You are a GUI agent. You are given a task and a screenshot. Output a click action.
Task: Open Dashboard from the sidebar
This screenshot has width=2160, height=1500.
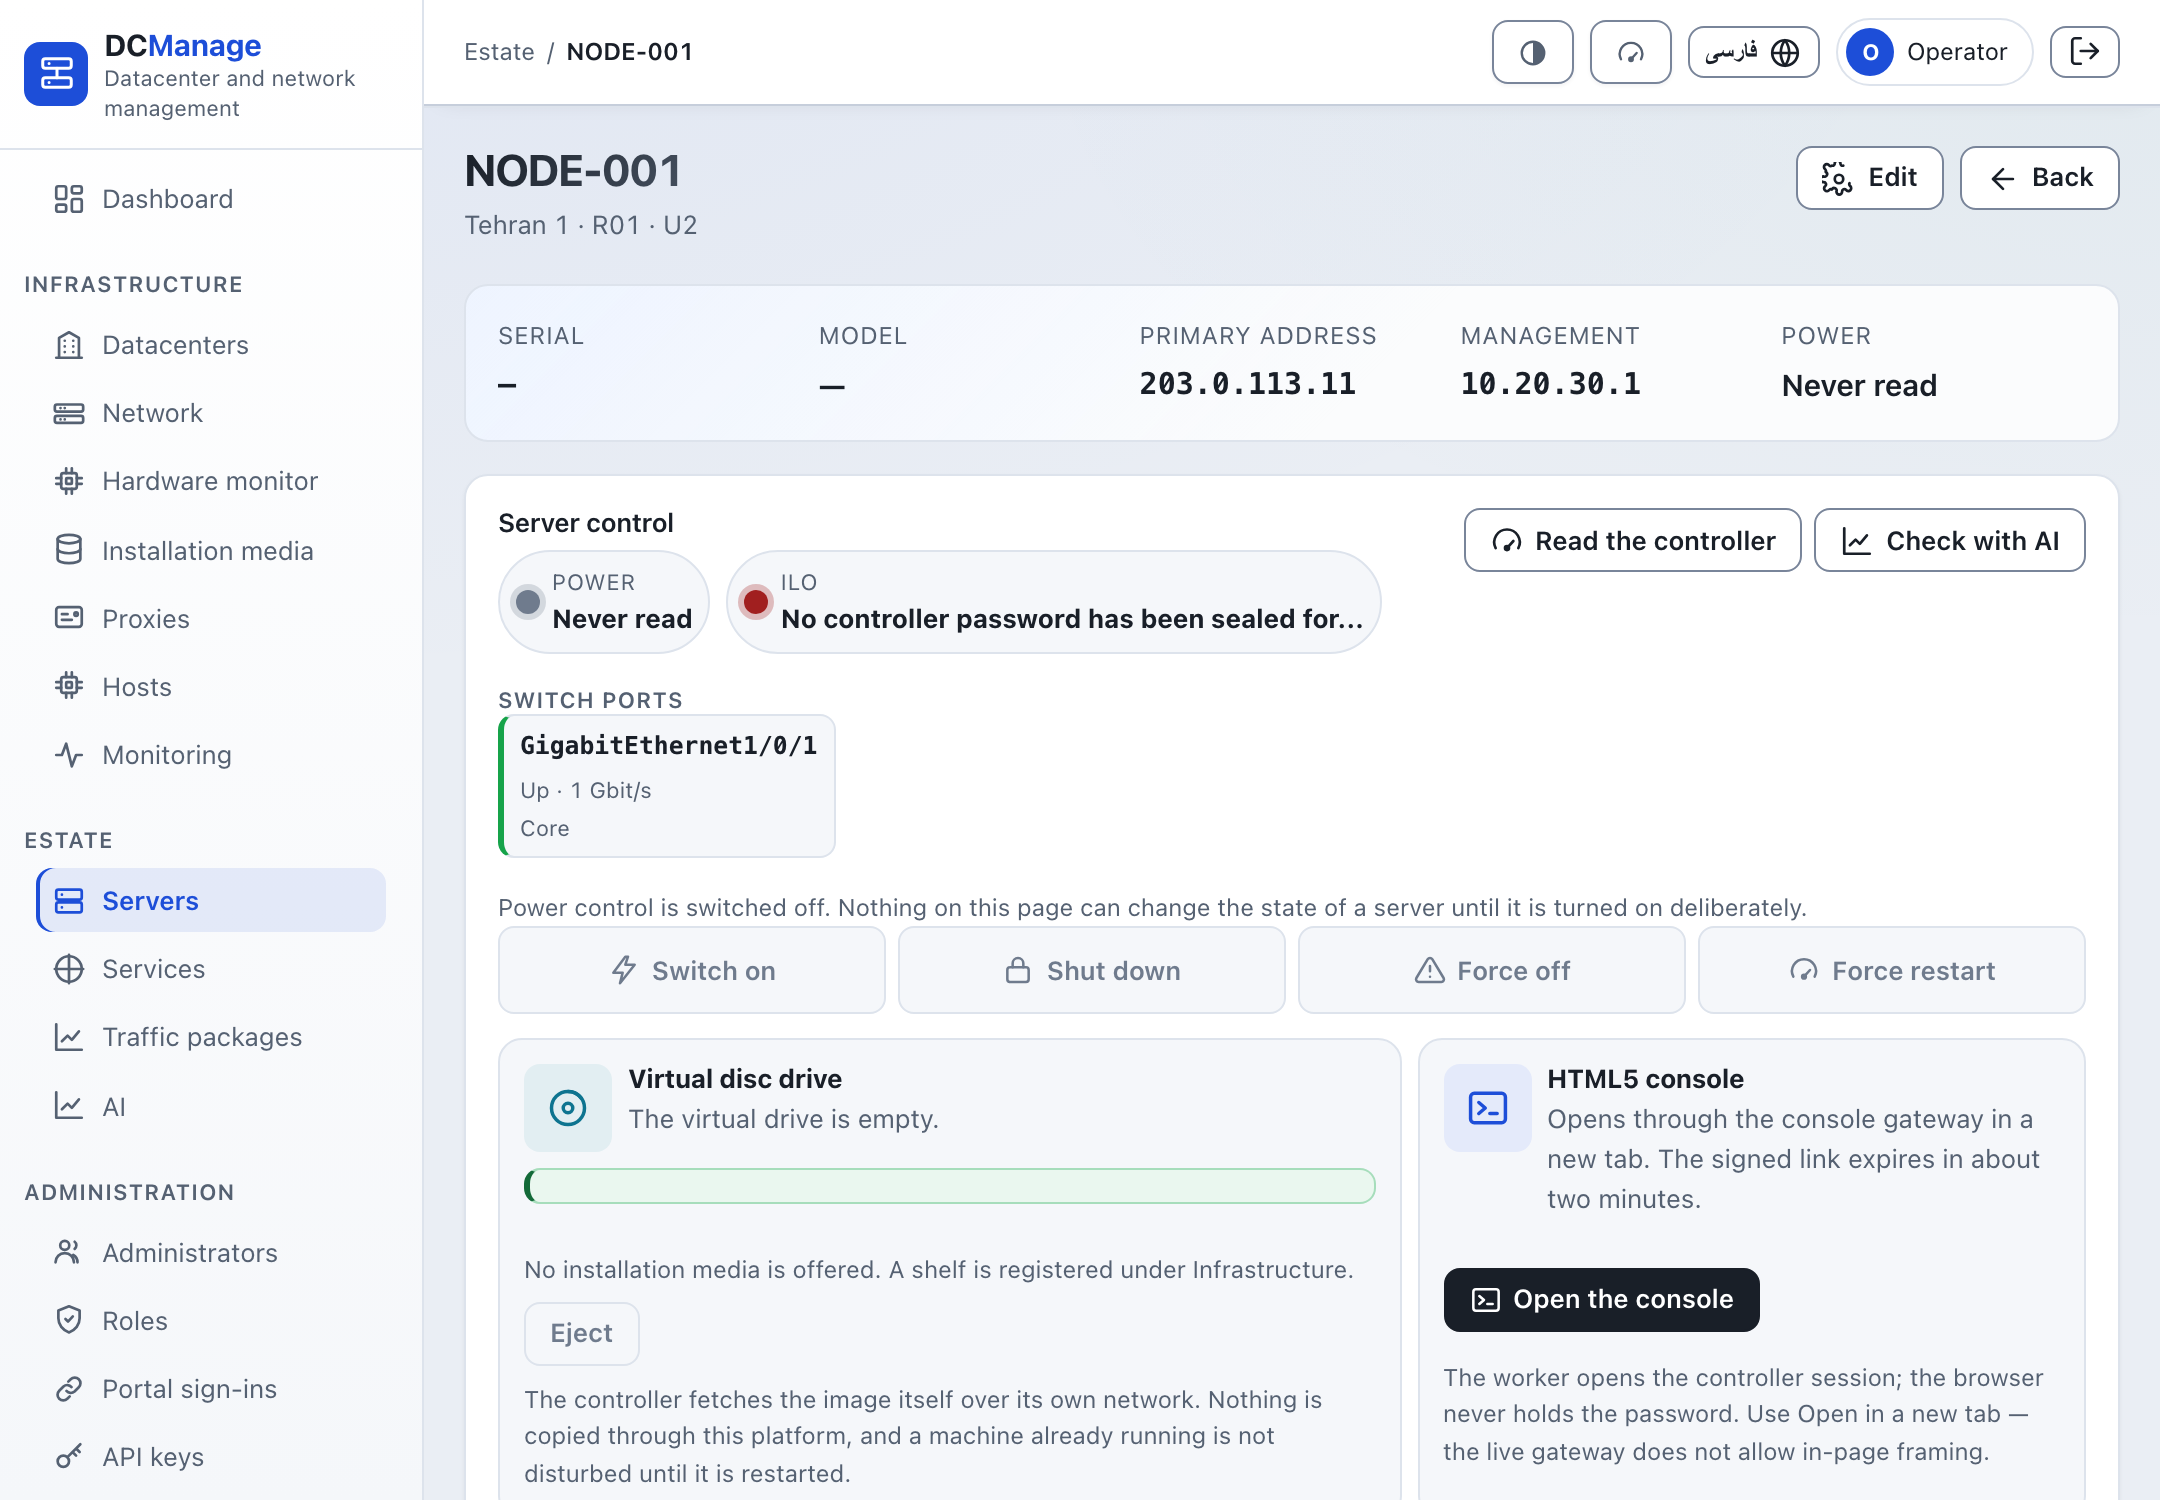pos(210,199)
